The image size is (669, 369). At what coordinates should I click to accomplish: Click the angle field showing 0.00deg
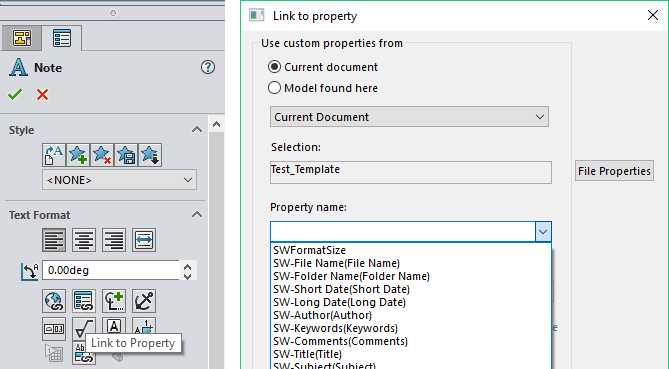(x=111, y=270)
